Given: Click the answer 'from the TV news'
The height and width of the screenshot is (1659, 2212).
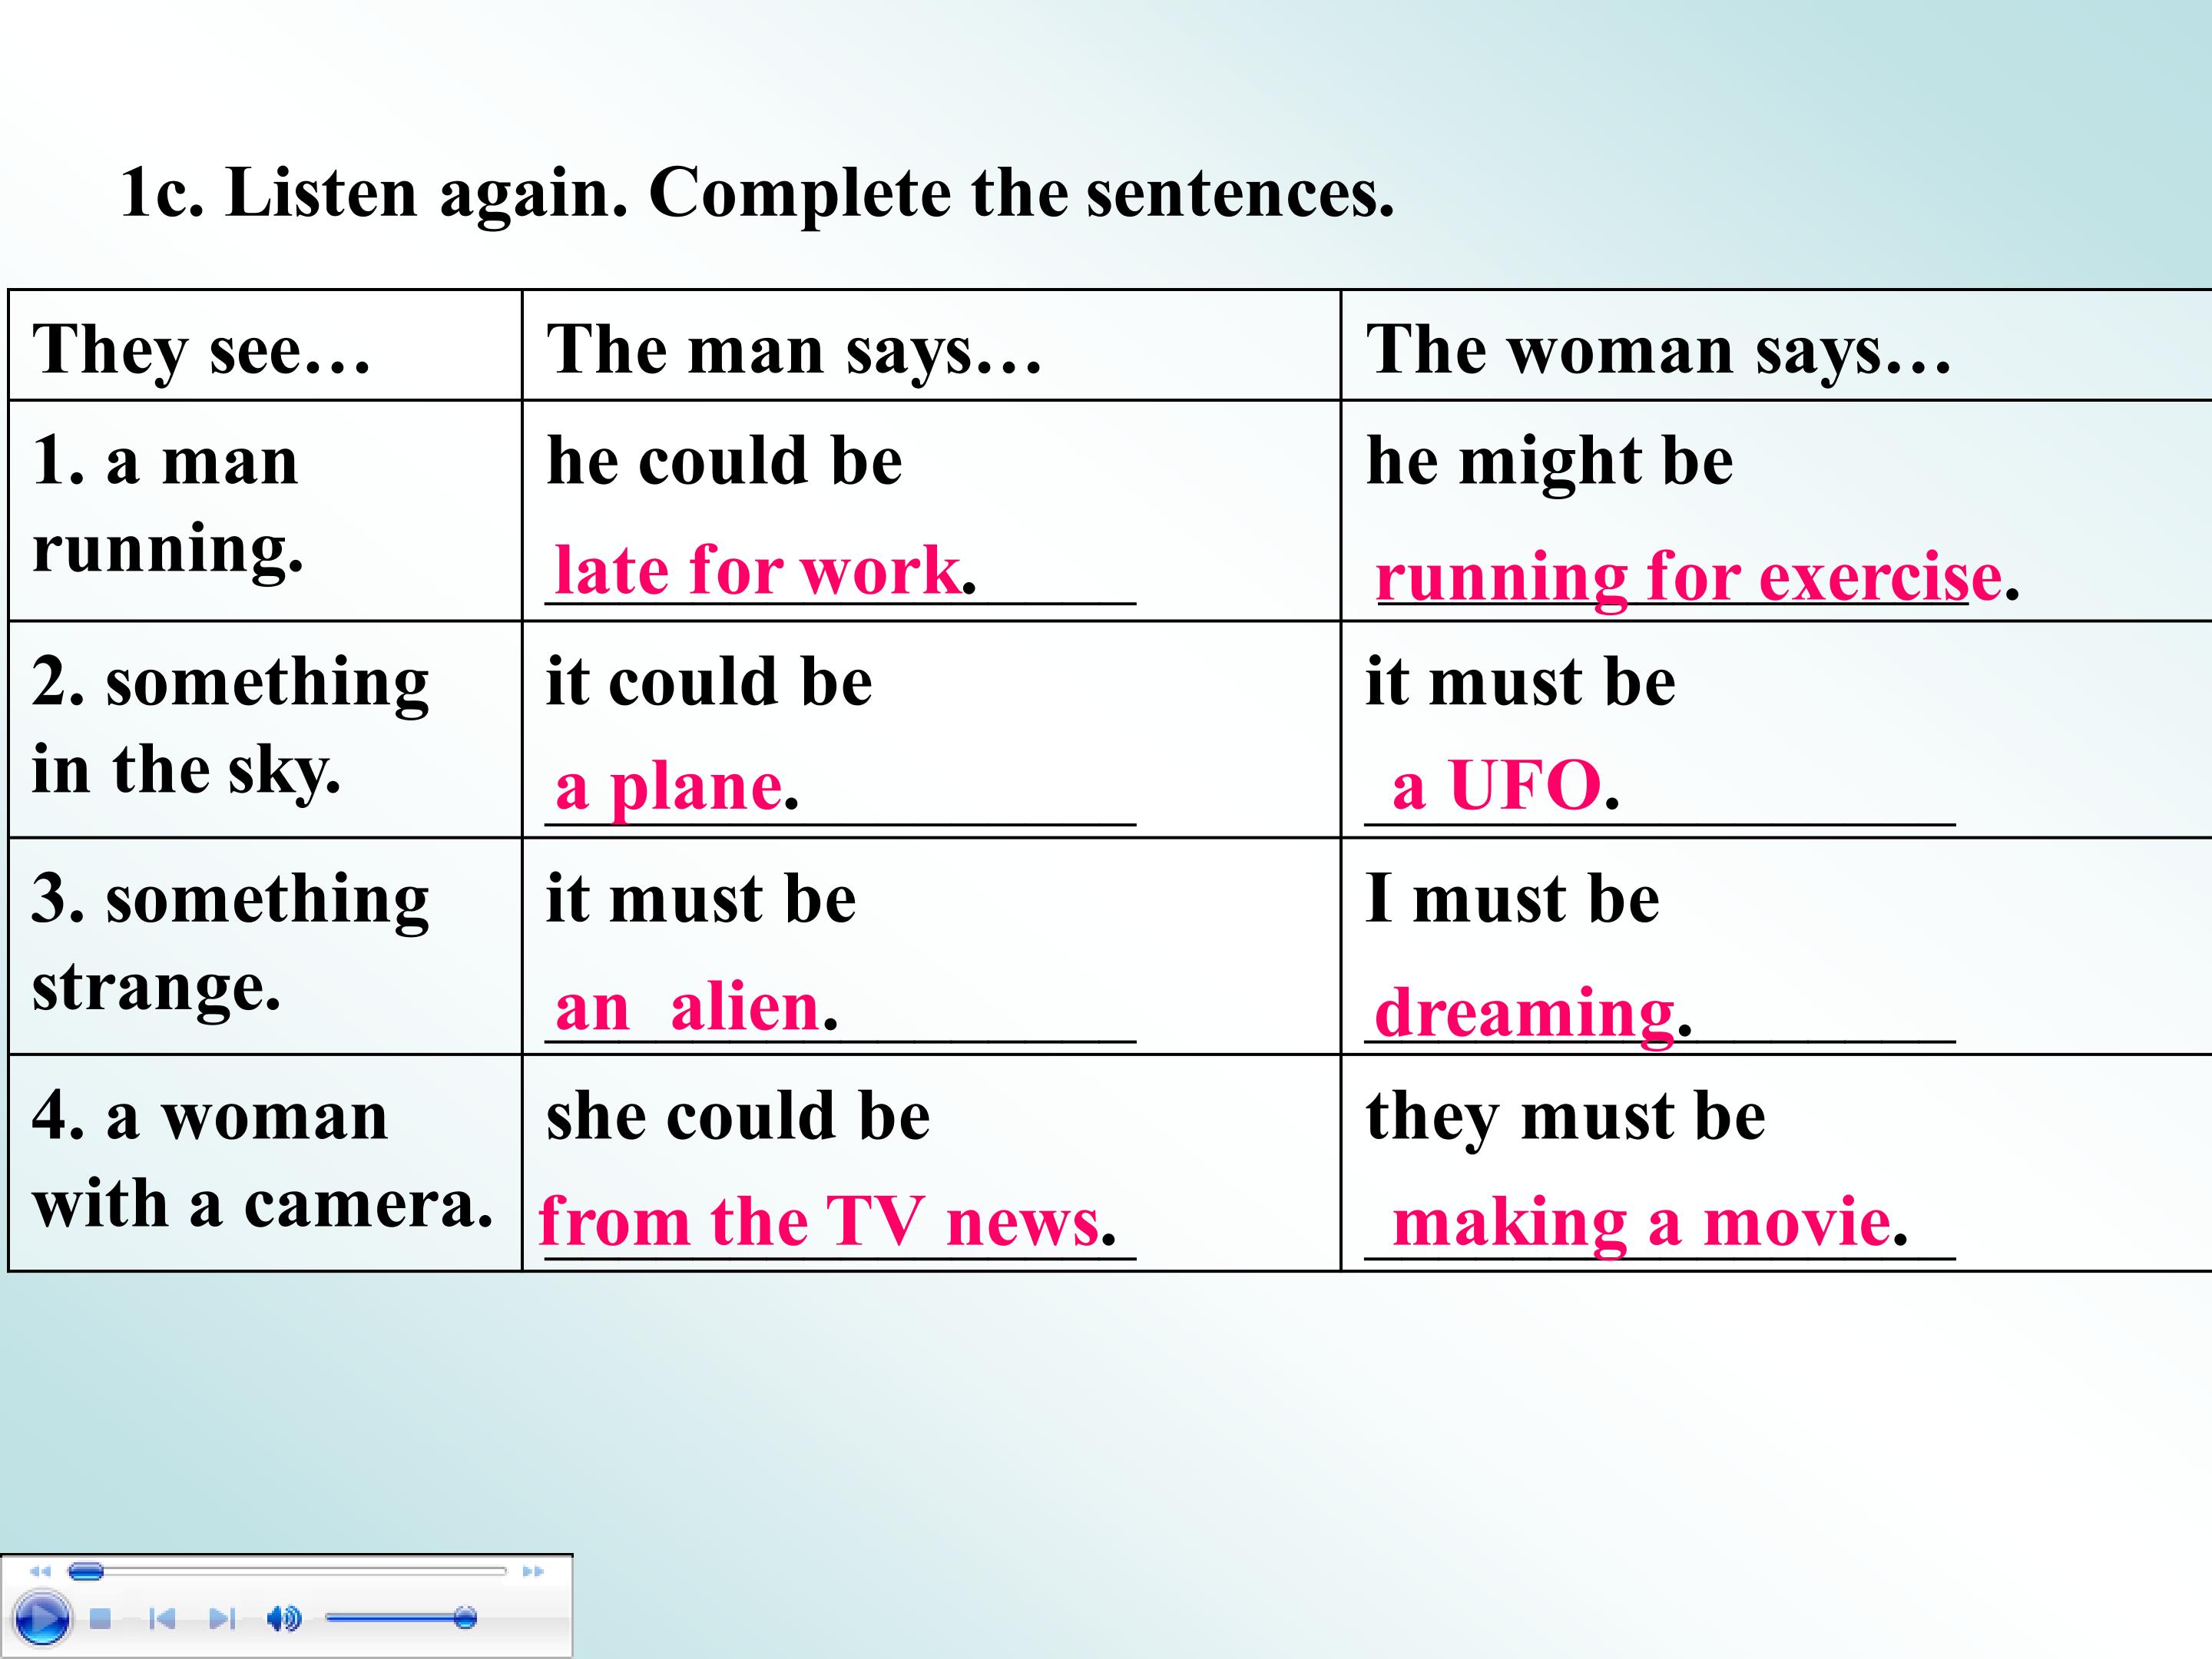Looking at the screenshot, I should (820, 1221).
